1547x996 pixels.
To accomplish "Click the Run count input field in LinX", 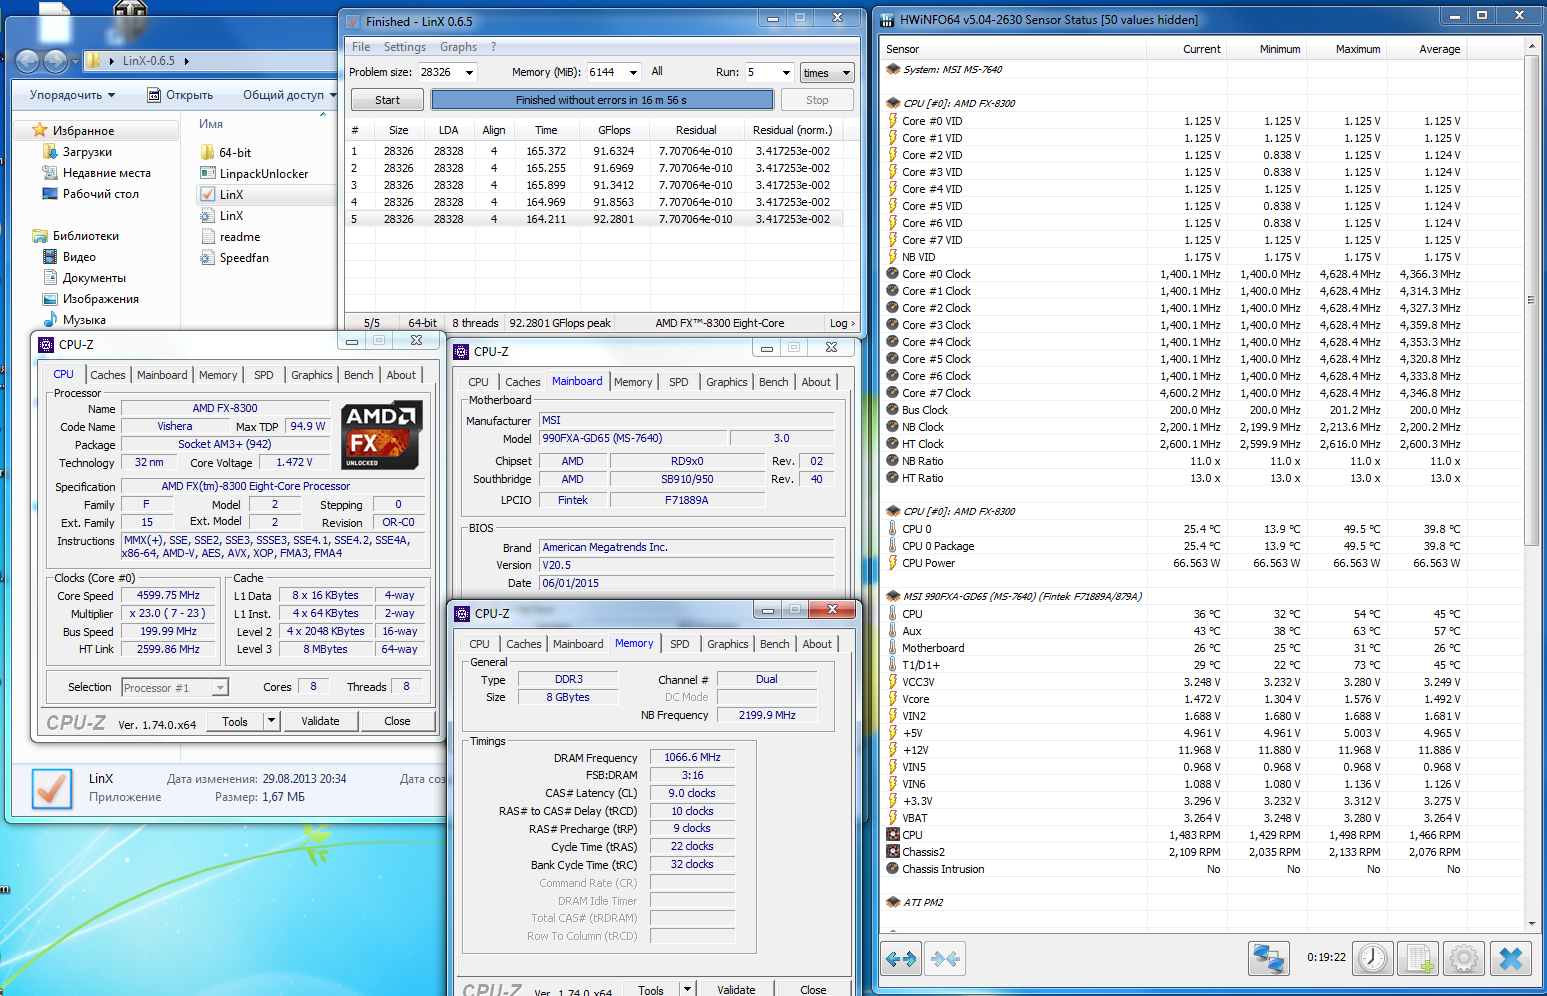I will coord(760,73).
